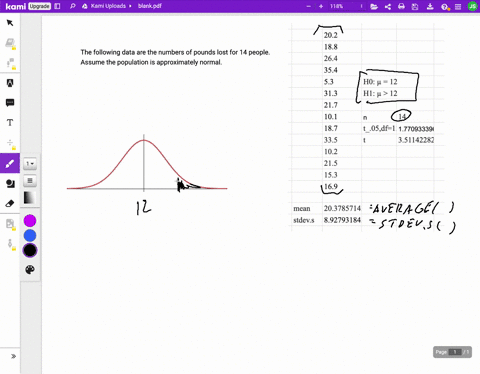Print the document
The width and height of the screenshot is (480, 374).
coord(401,6)
